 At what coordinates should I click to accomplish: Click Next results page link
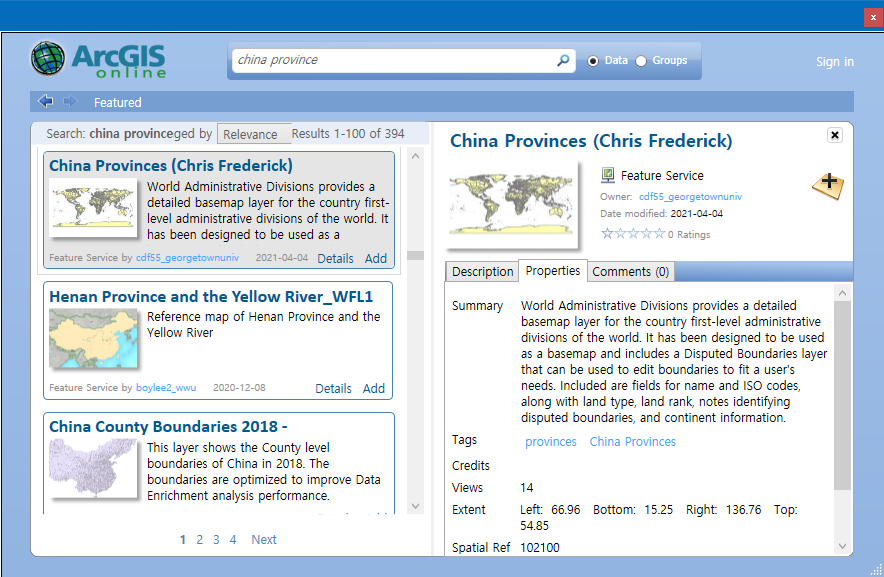click(x=264, y=540)
